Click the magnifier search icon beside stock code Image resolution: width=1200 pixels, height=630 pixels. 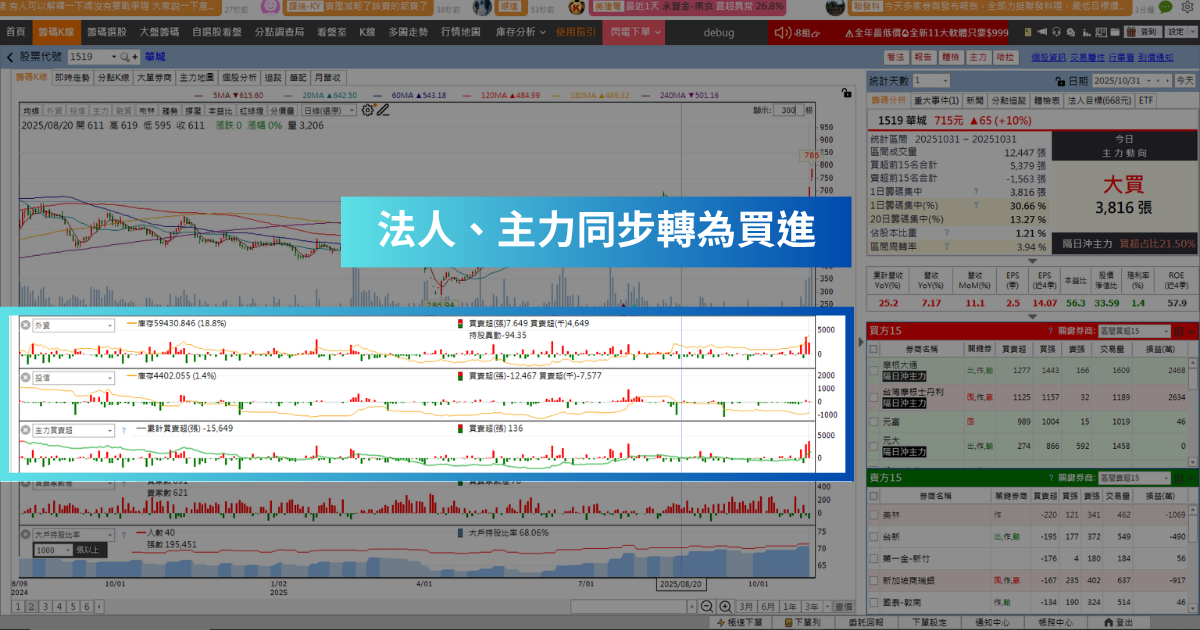124,58
